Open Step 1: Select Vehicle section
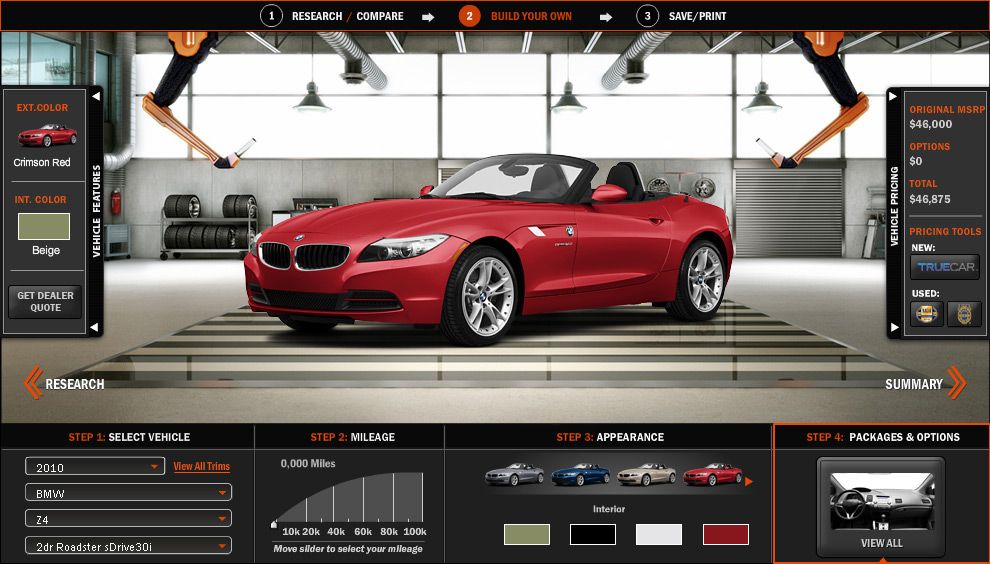 [x=129, y=437]
